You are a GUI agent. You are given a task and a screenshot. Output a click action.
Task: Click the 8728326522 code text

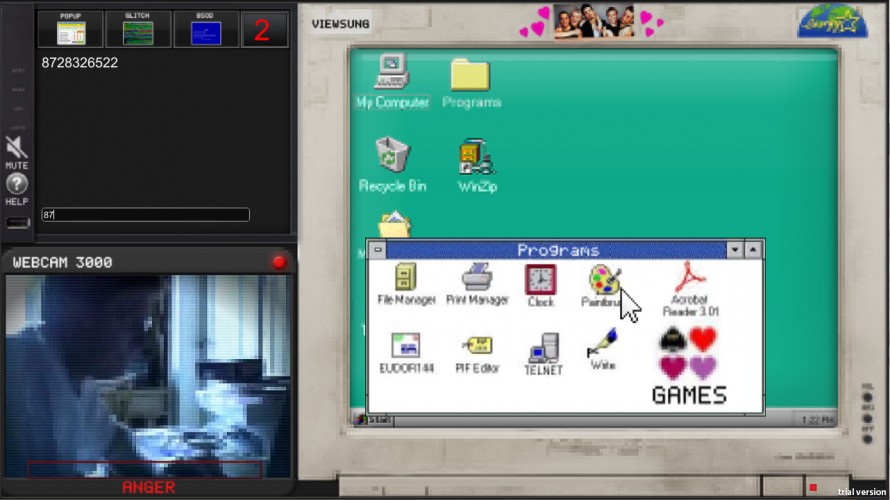pyautogui.click(x=79, y=63)
